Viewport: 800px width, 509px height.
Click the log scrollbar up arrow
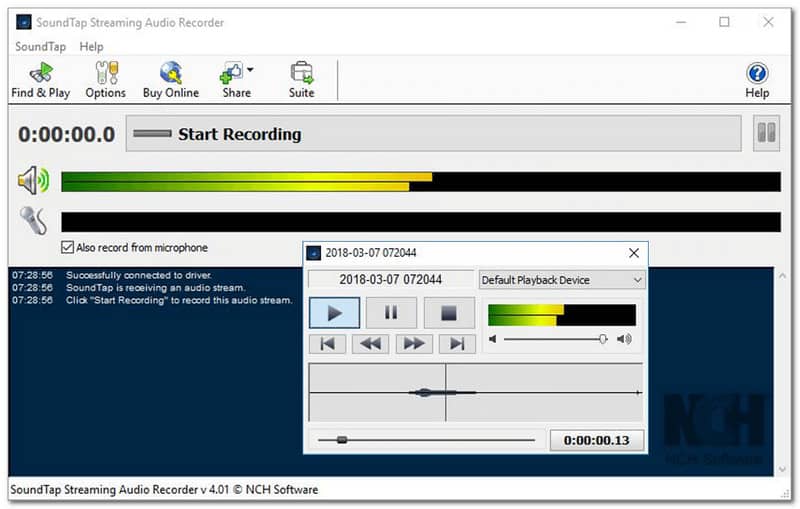[x=782, y=276]
